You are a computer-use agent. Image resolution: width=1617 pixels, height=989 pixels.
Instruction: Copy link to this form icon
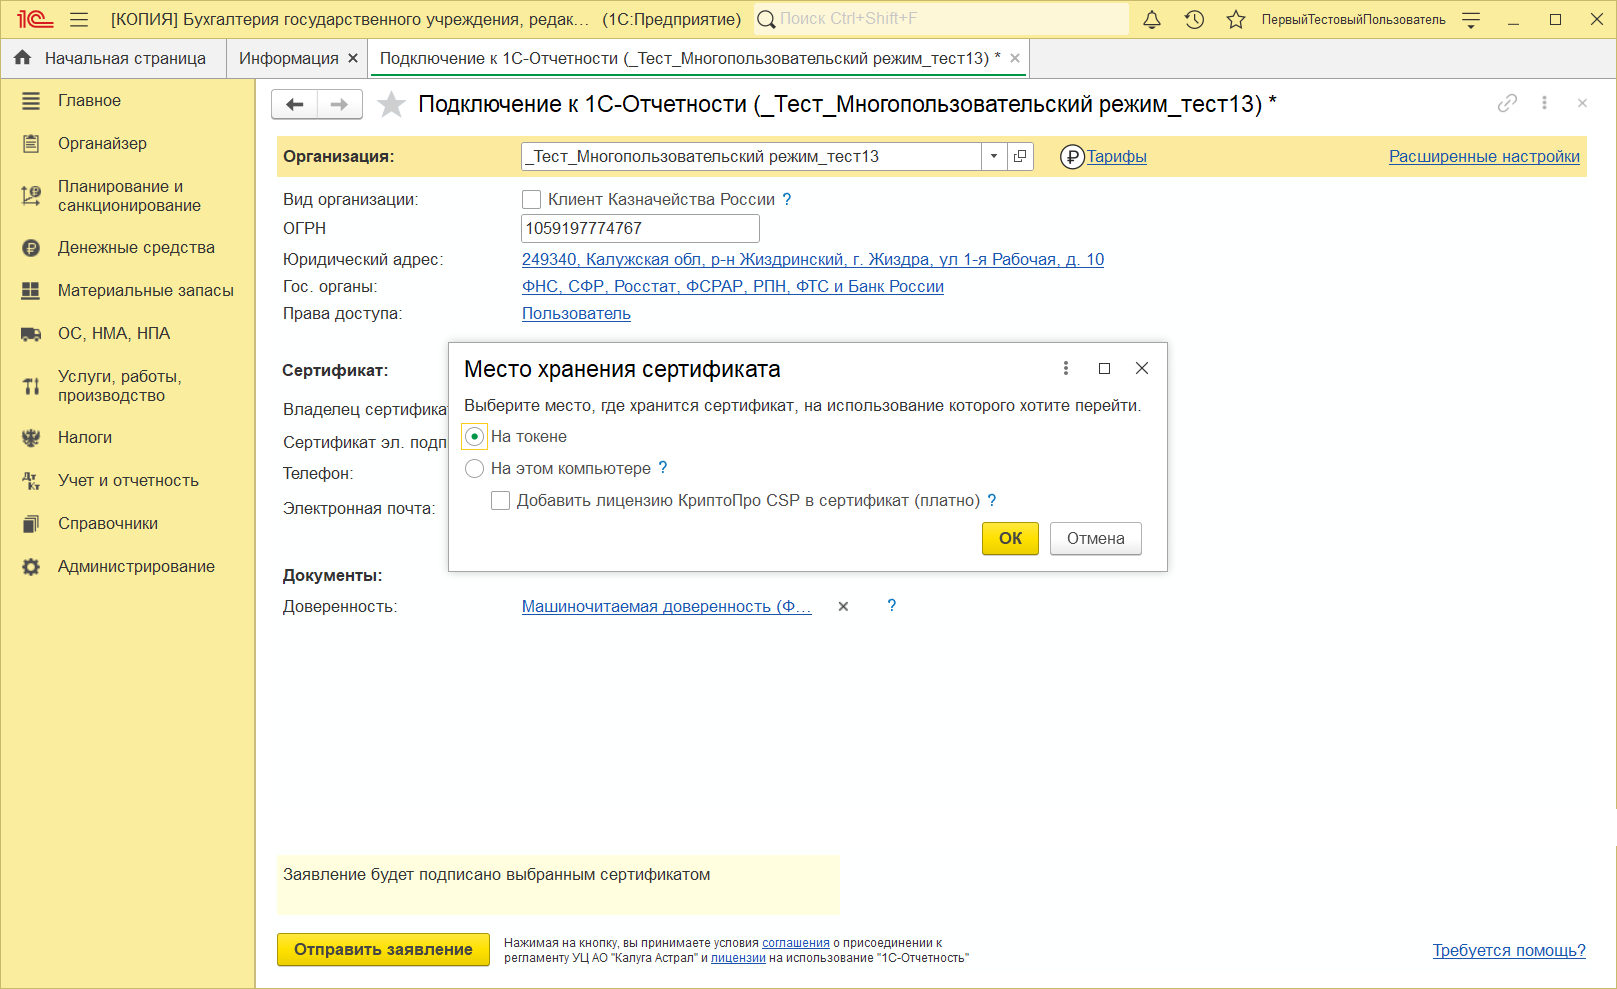pyautogui.click(x=1507, y=103)
